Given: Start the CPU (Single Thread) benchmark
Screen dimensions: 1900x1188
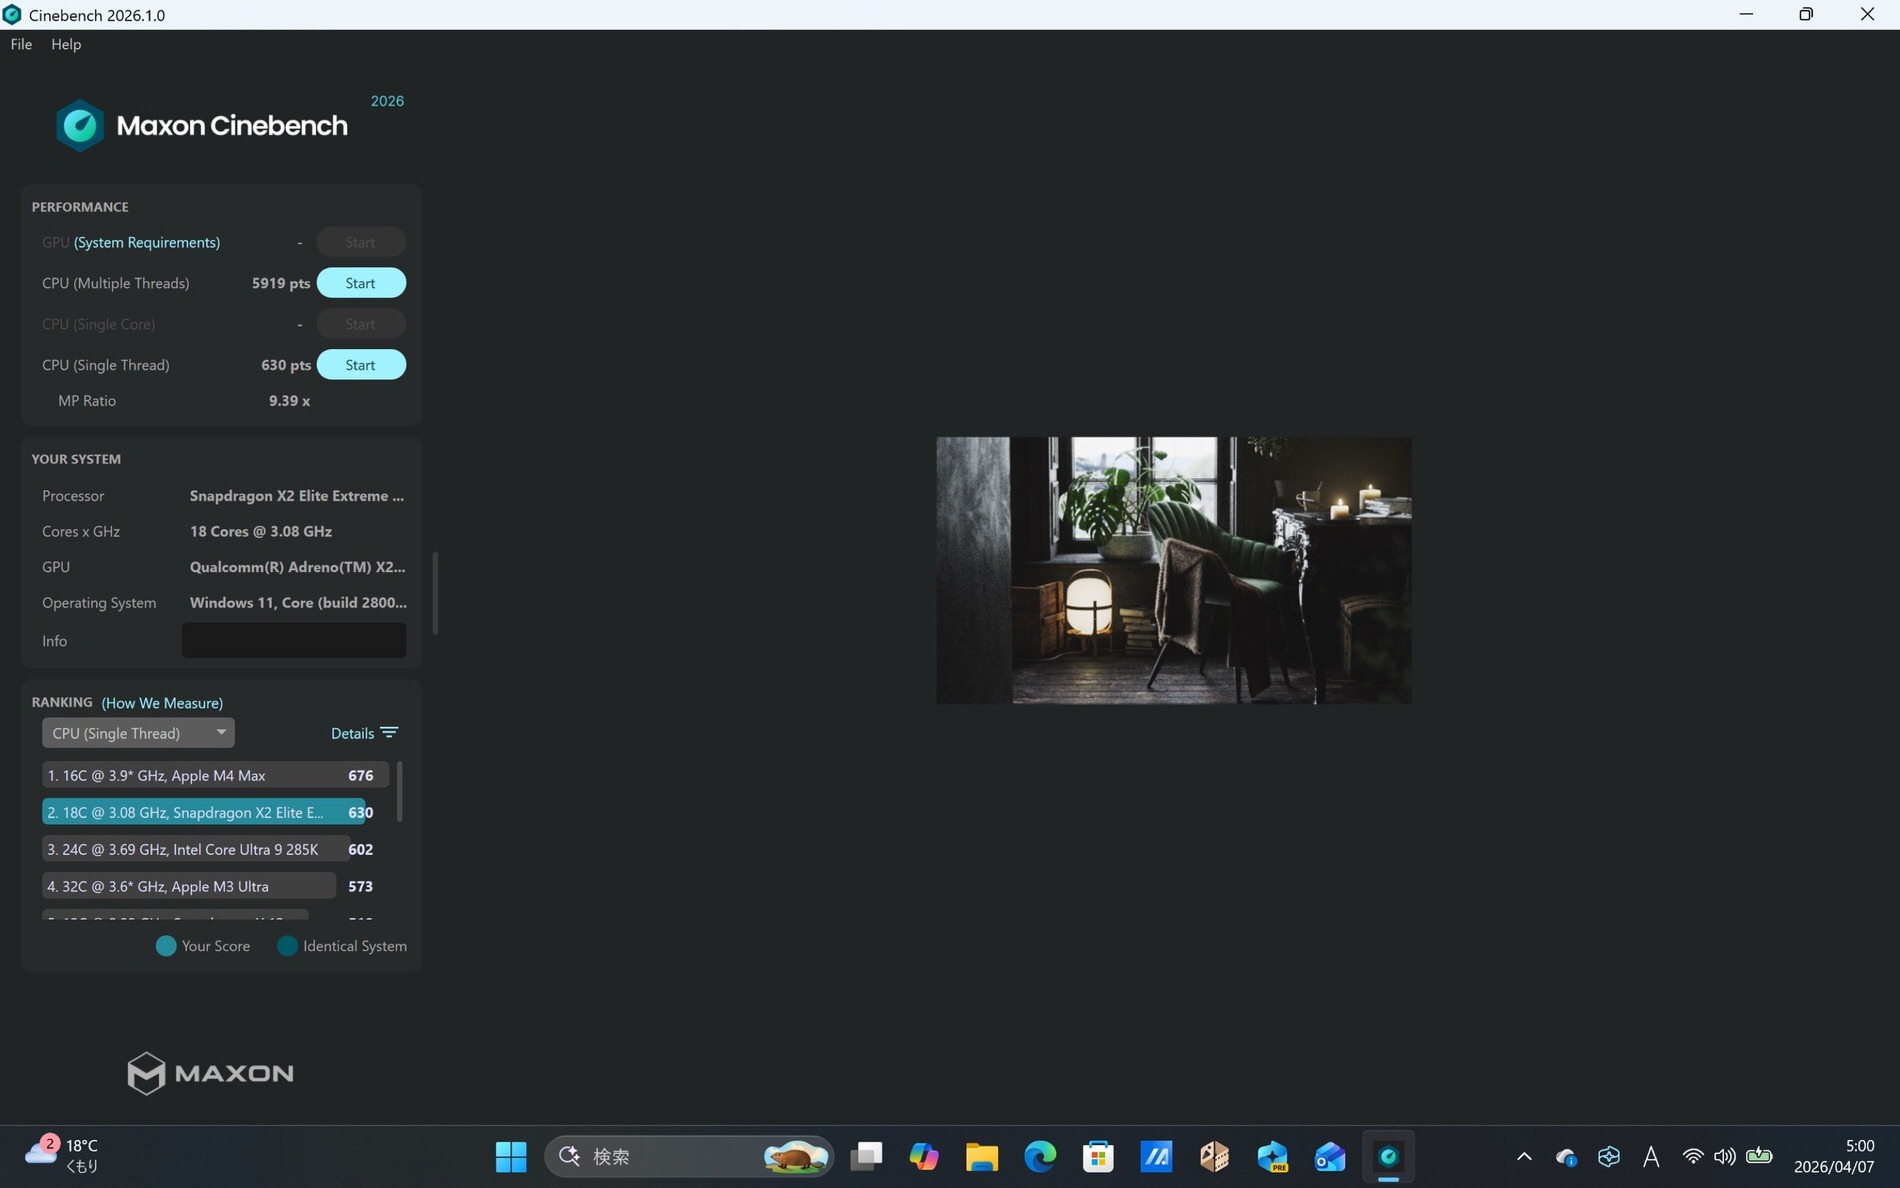Looking at the screenshot, I should pyautogui.click(x=361, y=365).
